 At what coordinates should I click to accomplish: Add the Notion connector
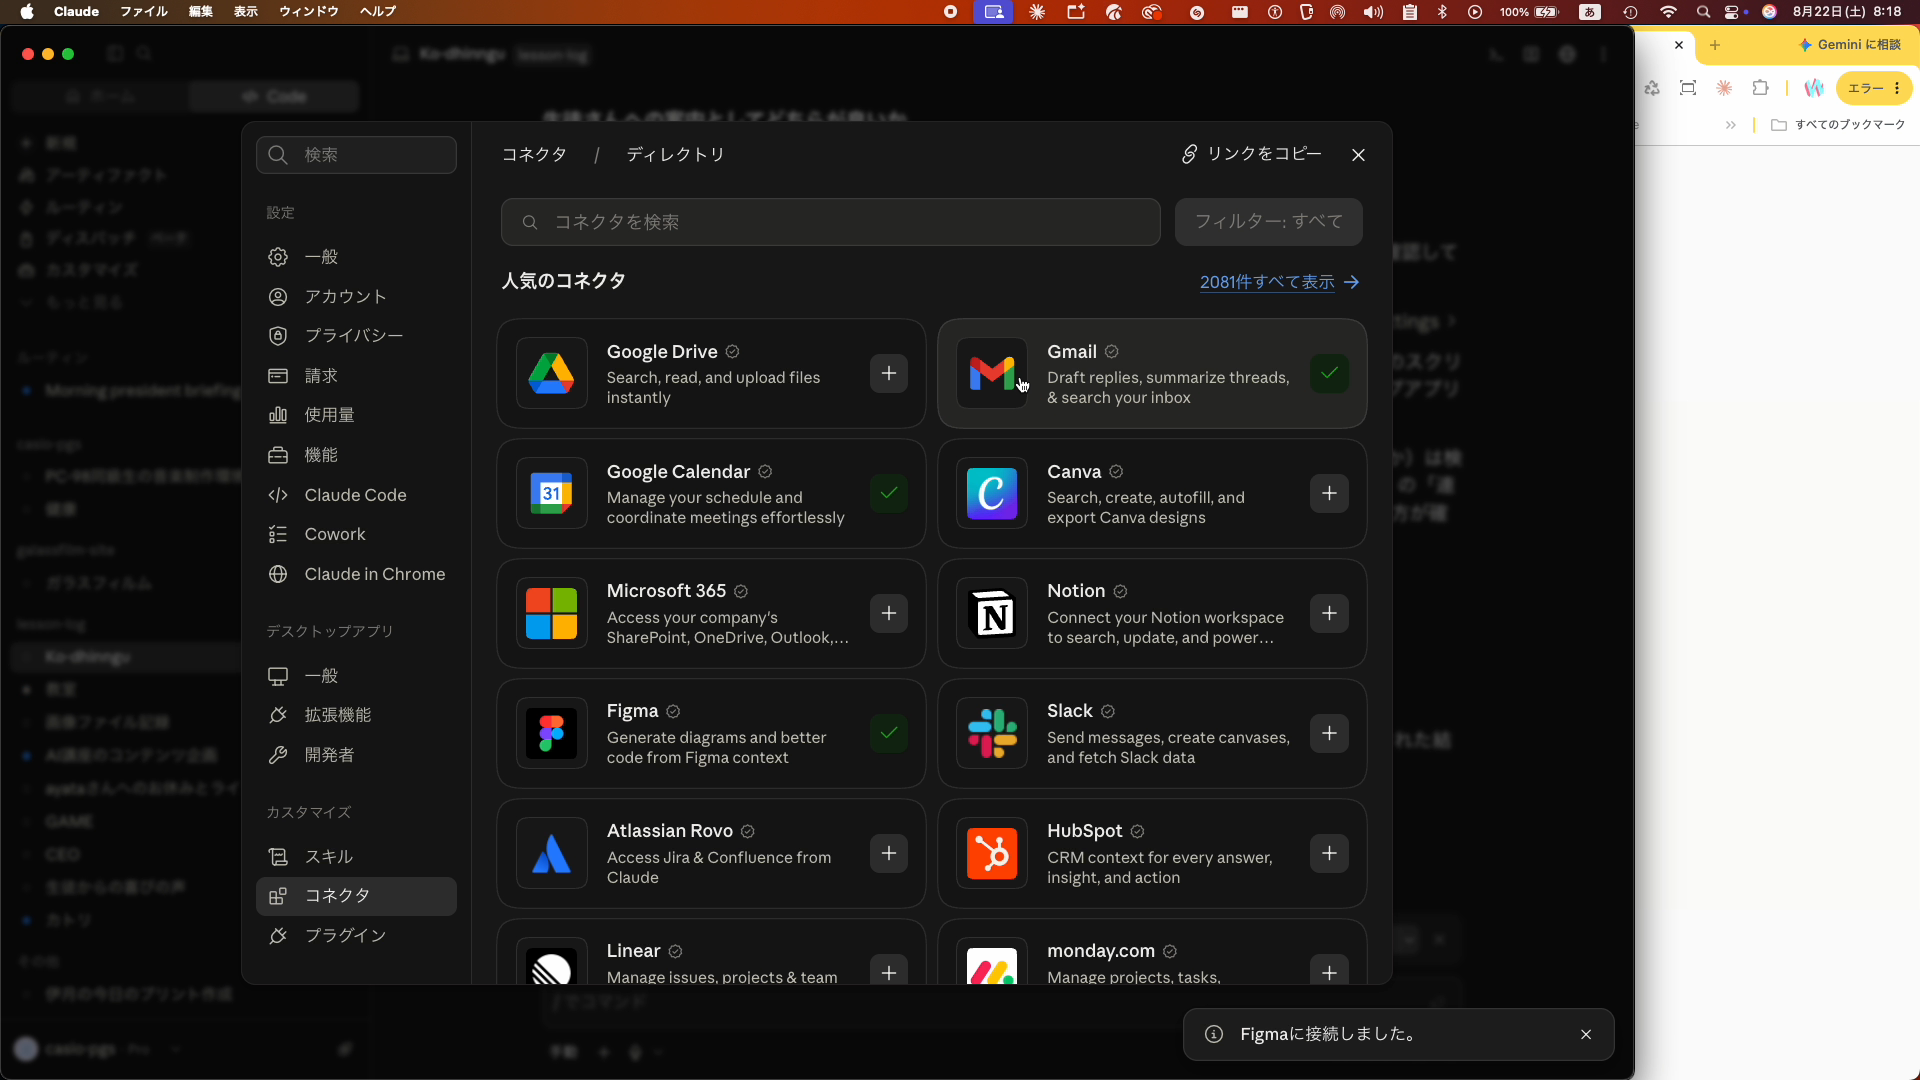[x=1329, y=614]
